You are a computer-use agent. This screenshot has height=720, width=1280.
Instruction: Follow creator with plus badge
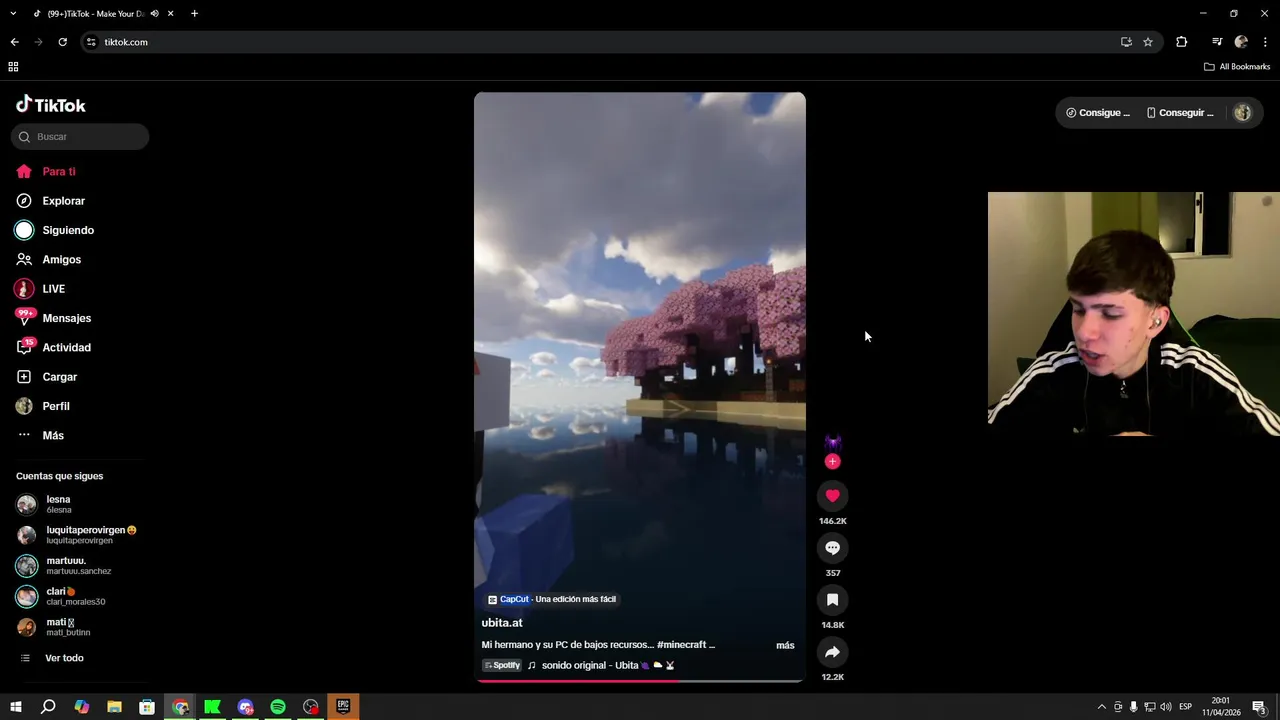coord(832,462)
